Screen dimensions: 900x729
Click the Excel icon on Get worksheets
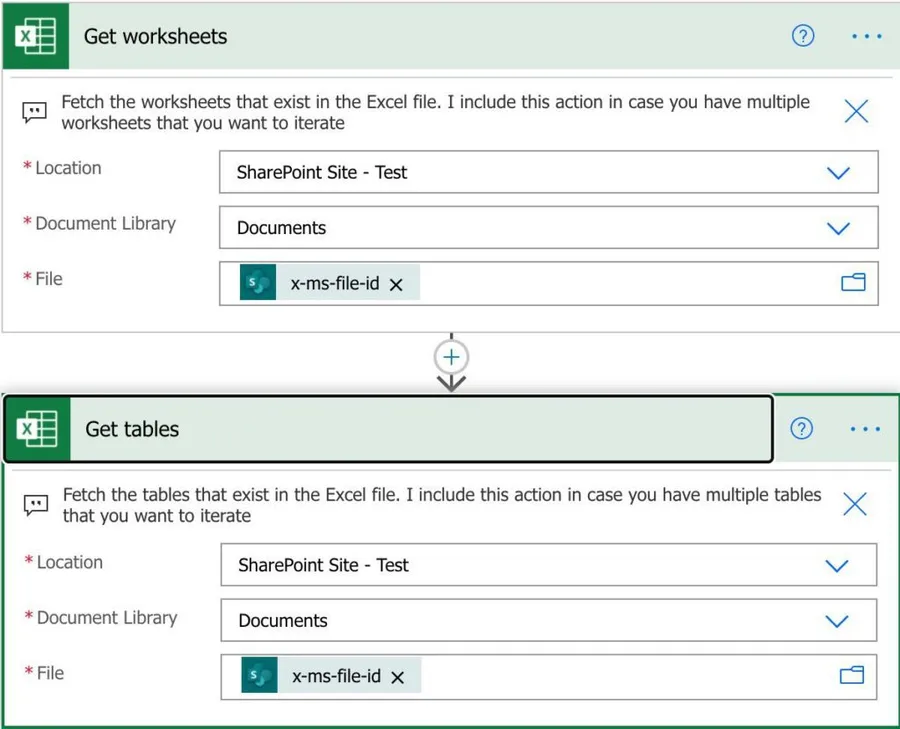[x=36, y=37]
